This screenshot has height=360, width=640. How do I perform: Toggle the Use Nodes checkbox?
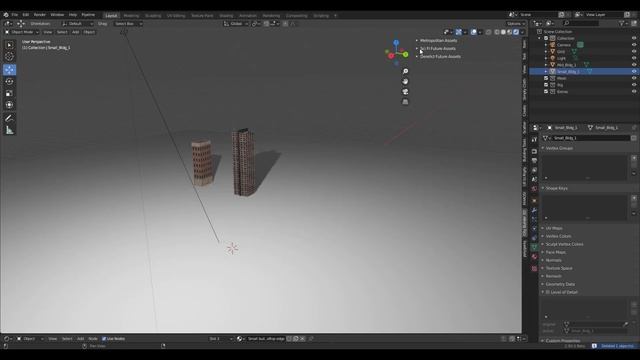pyautogui.click(x=104, y=339)
